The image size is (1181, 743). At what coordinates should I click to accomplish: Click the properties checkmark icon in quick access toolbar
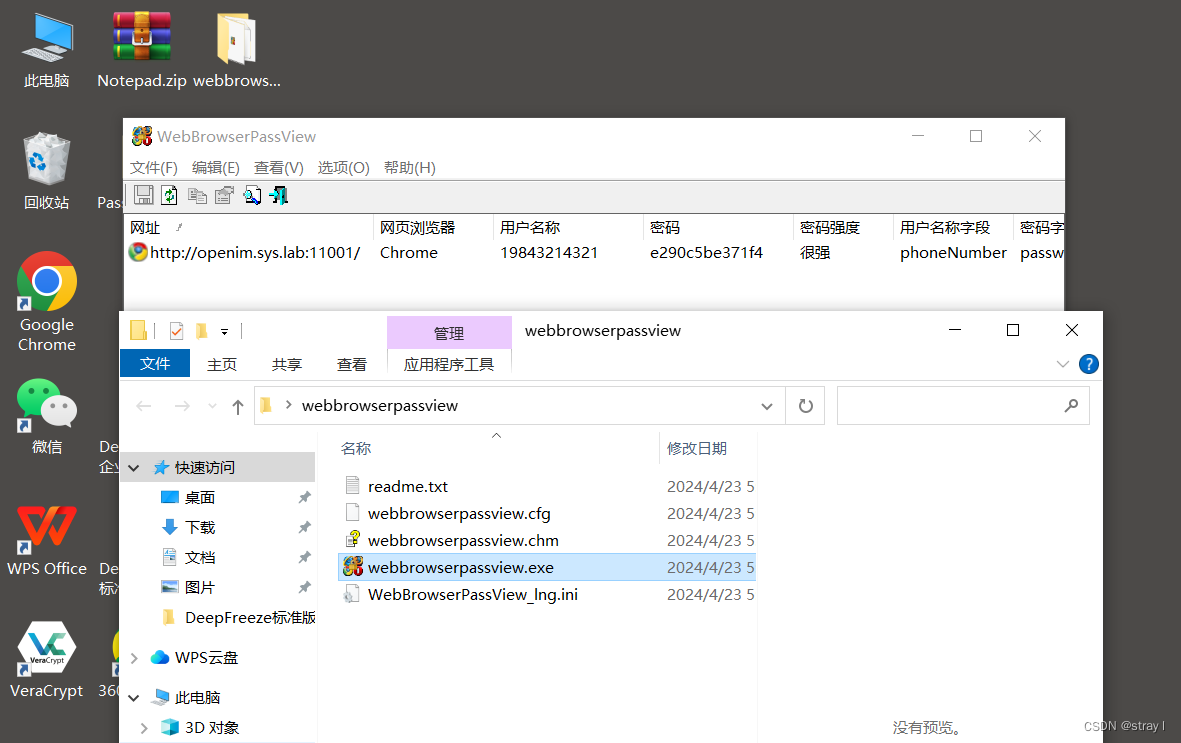pos(176,331)
